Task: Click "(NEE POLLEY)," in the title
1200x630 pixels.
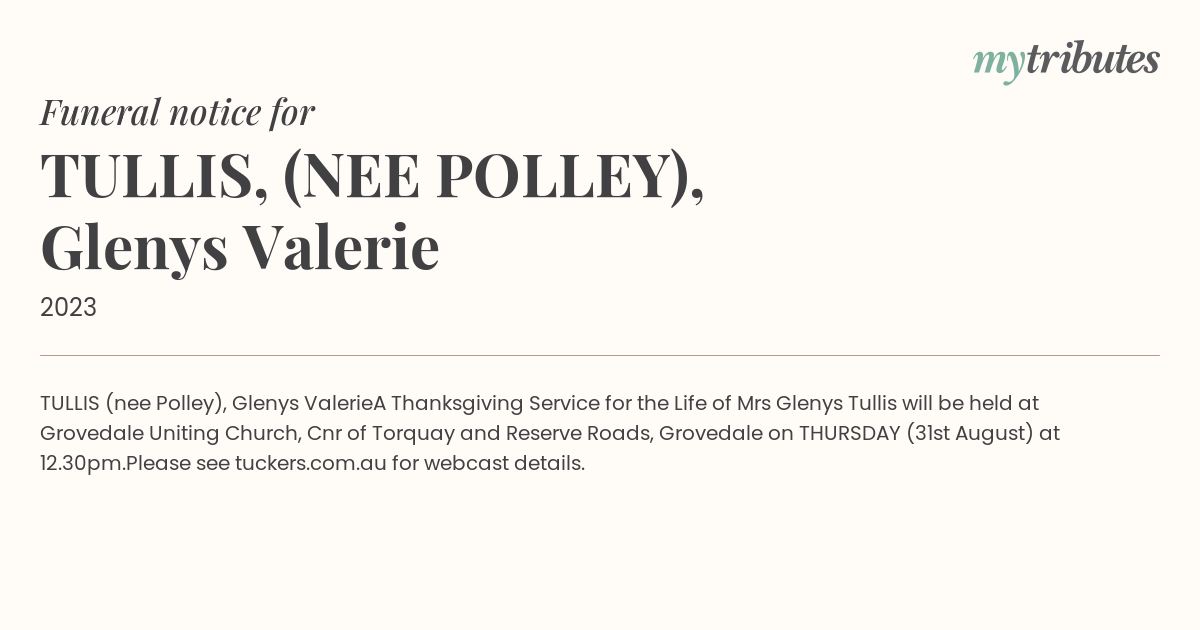Action: 494,178
